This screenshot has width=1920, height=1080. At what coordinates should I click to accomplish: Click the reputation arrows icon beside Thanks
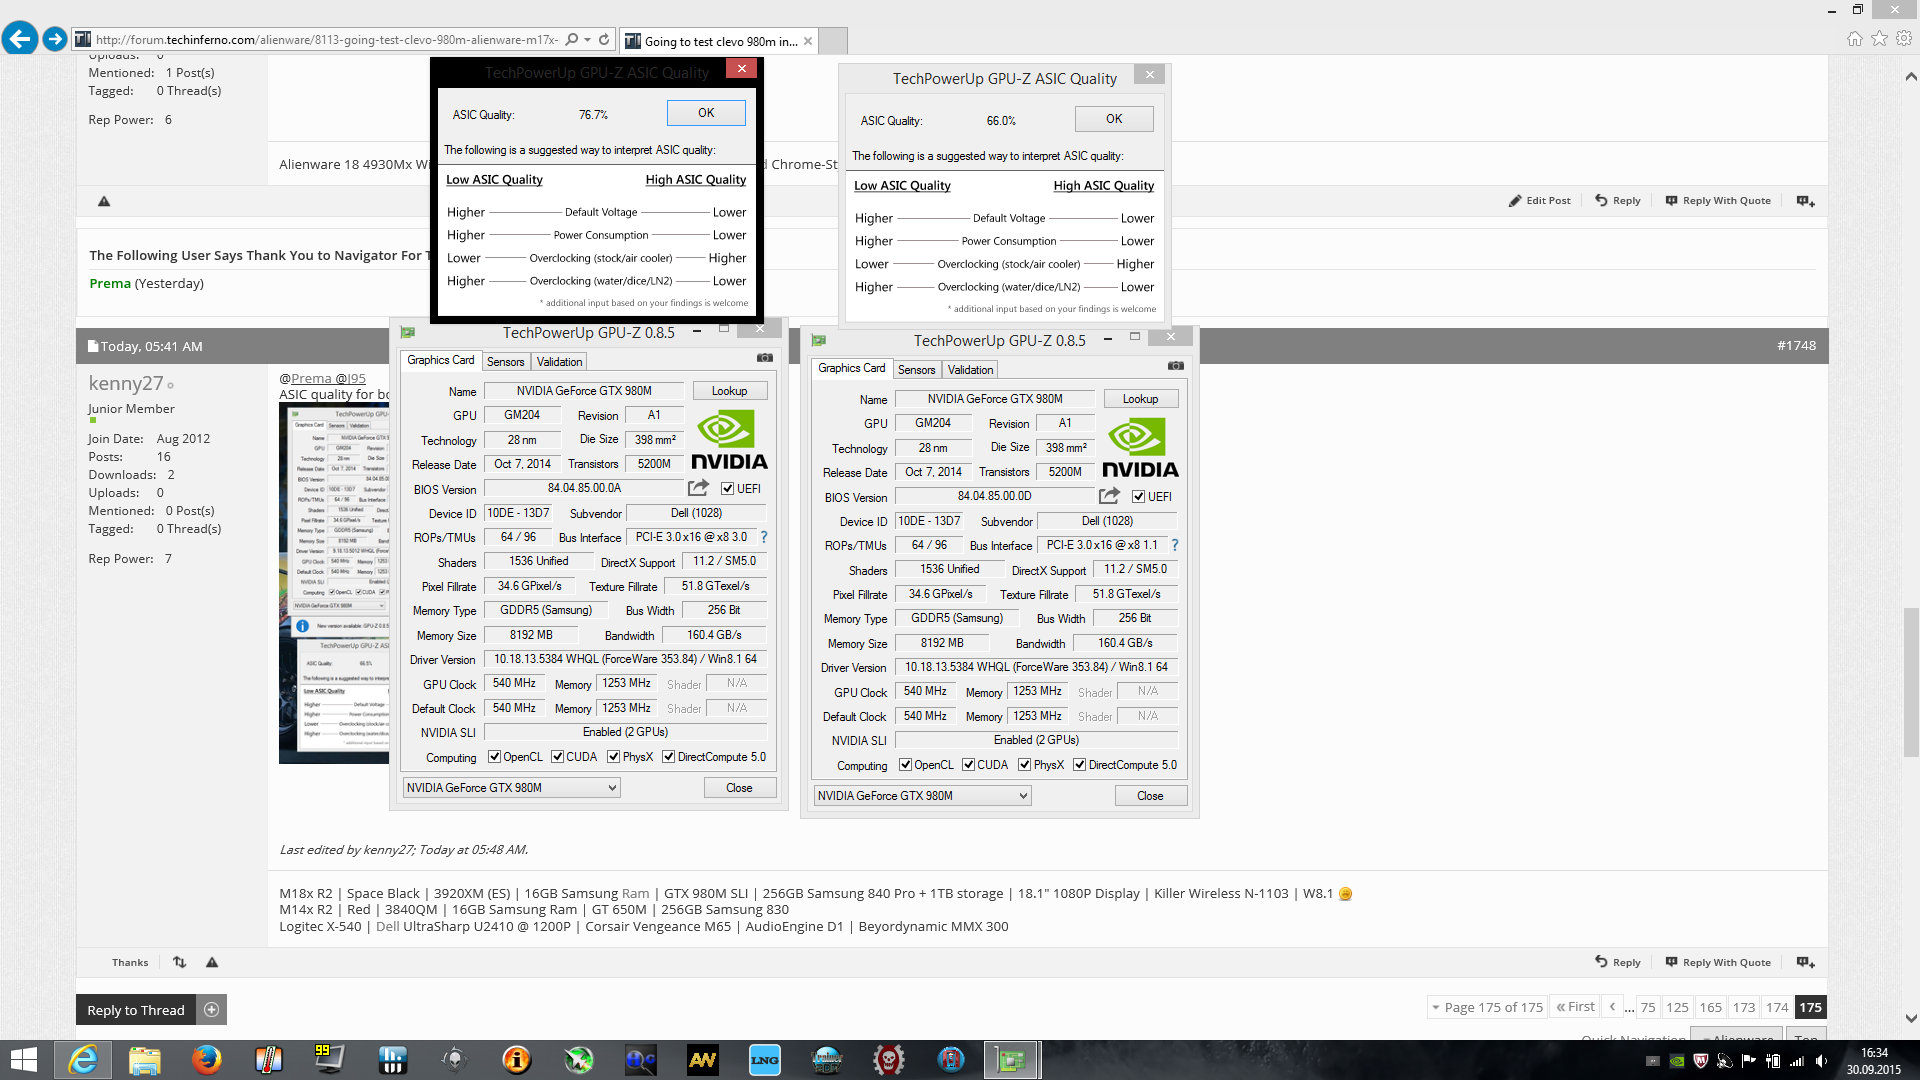click(x=180, y=962)
